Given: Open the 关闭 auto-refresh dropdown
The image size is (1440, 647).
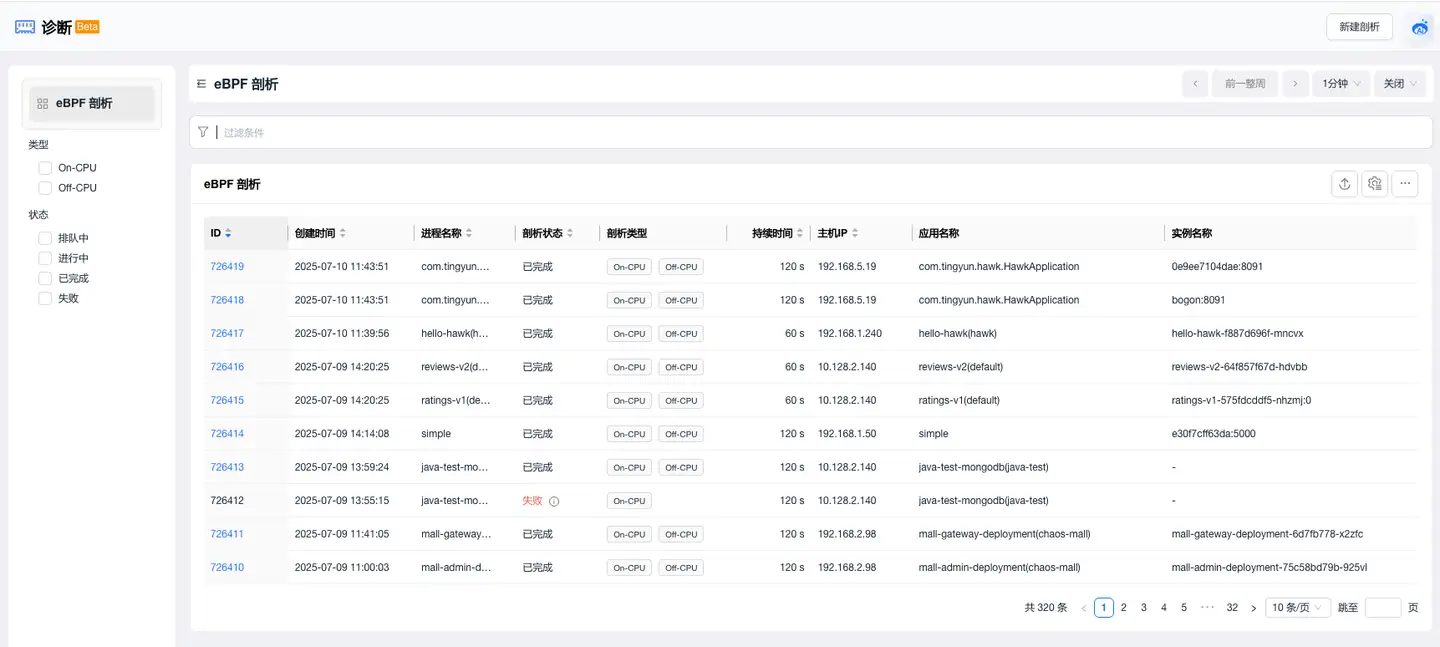Looking at the screenshot, I should click(1400, 84).
